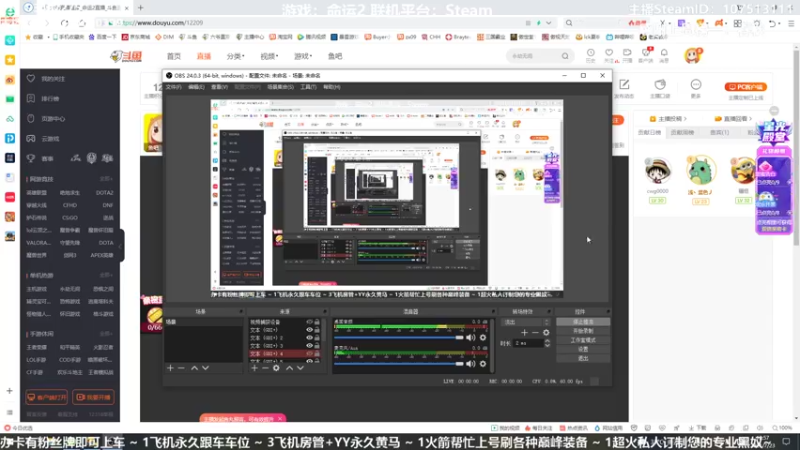Toggle lock on 文本 (GDI+) 2 source

[x=317, y=338]
